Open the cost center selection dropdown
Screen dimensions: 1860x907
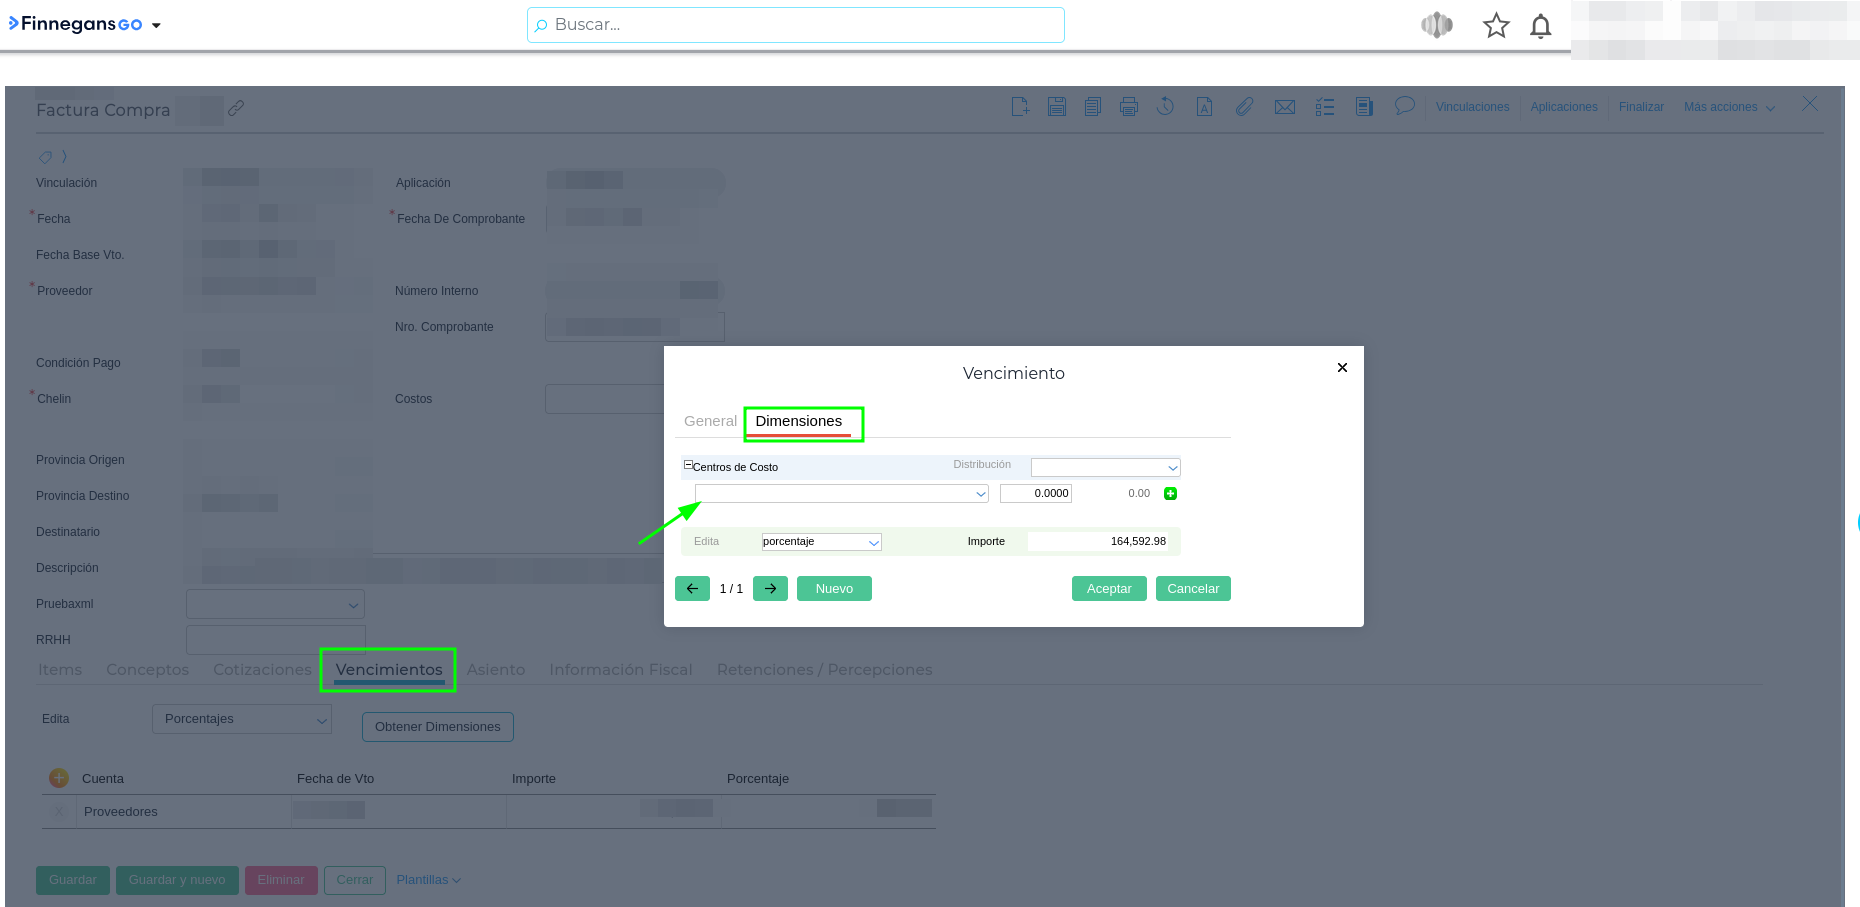point(841,494)
